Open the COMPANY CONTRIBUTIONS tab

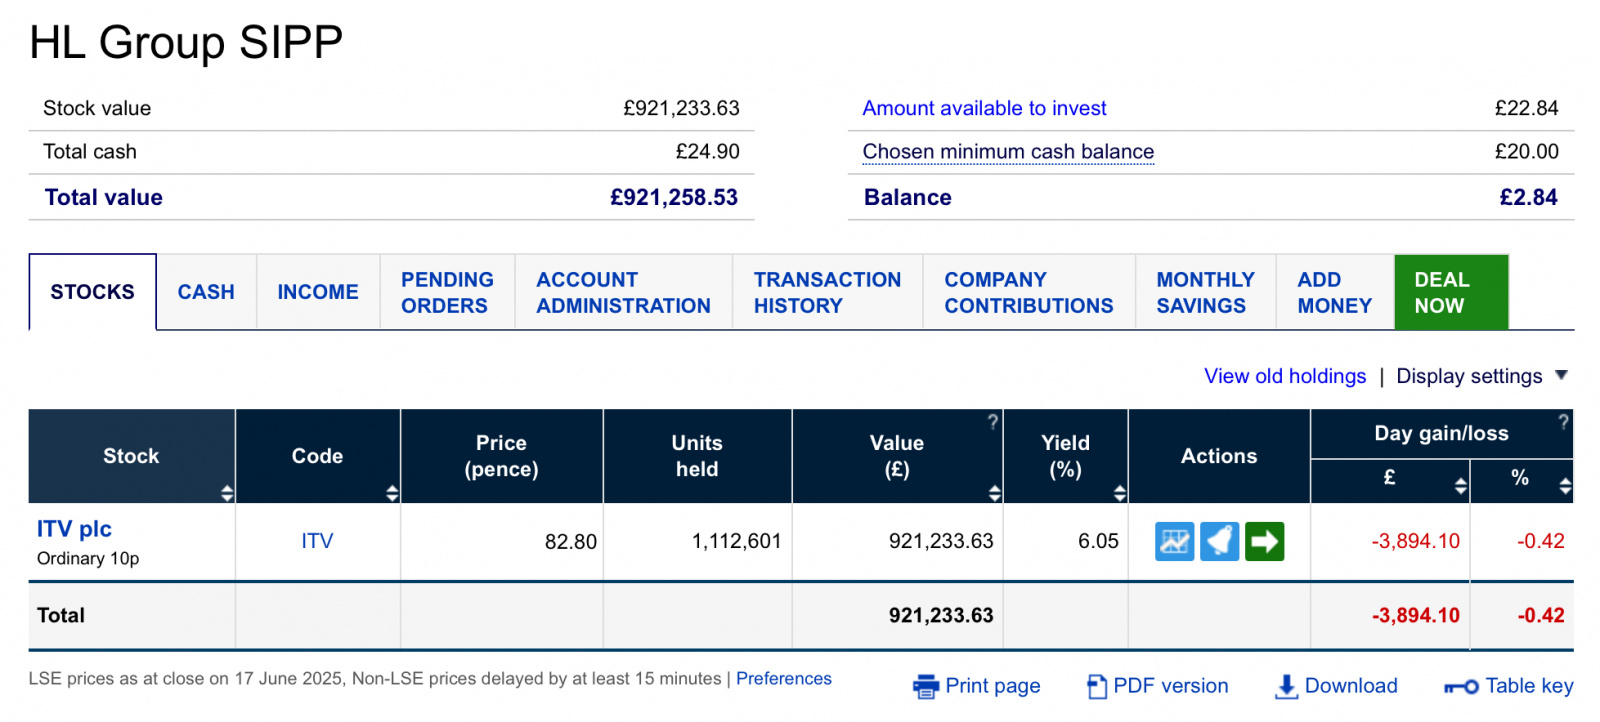(1028, 292)
